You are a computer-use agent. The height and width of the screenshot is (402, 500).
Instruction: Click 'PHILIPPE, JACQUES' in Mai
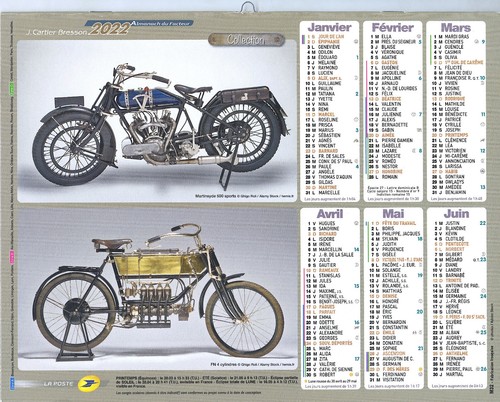pos(401,233)
